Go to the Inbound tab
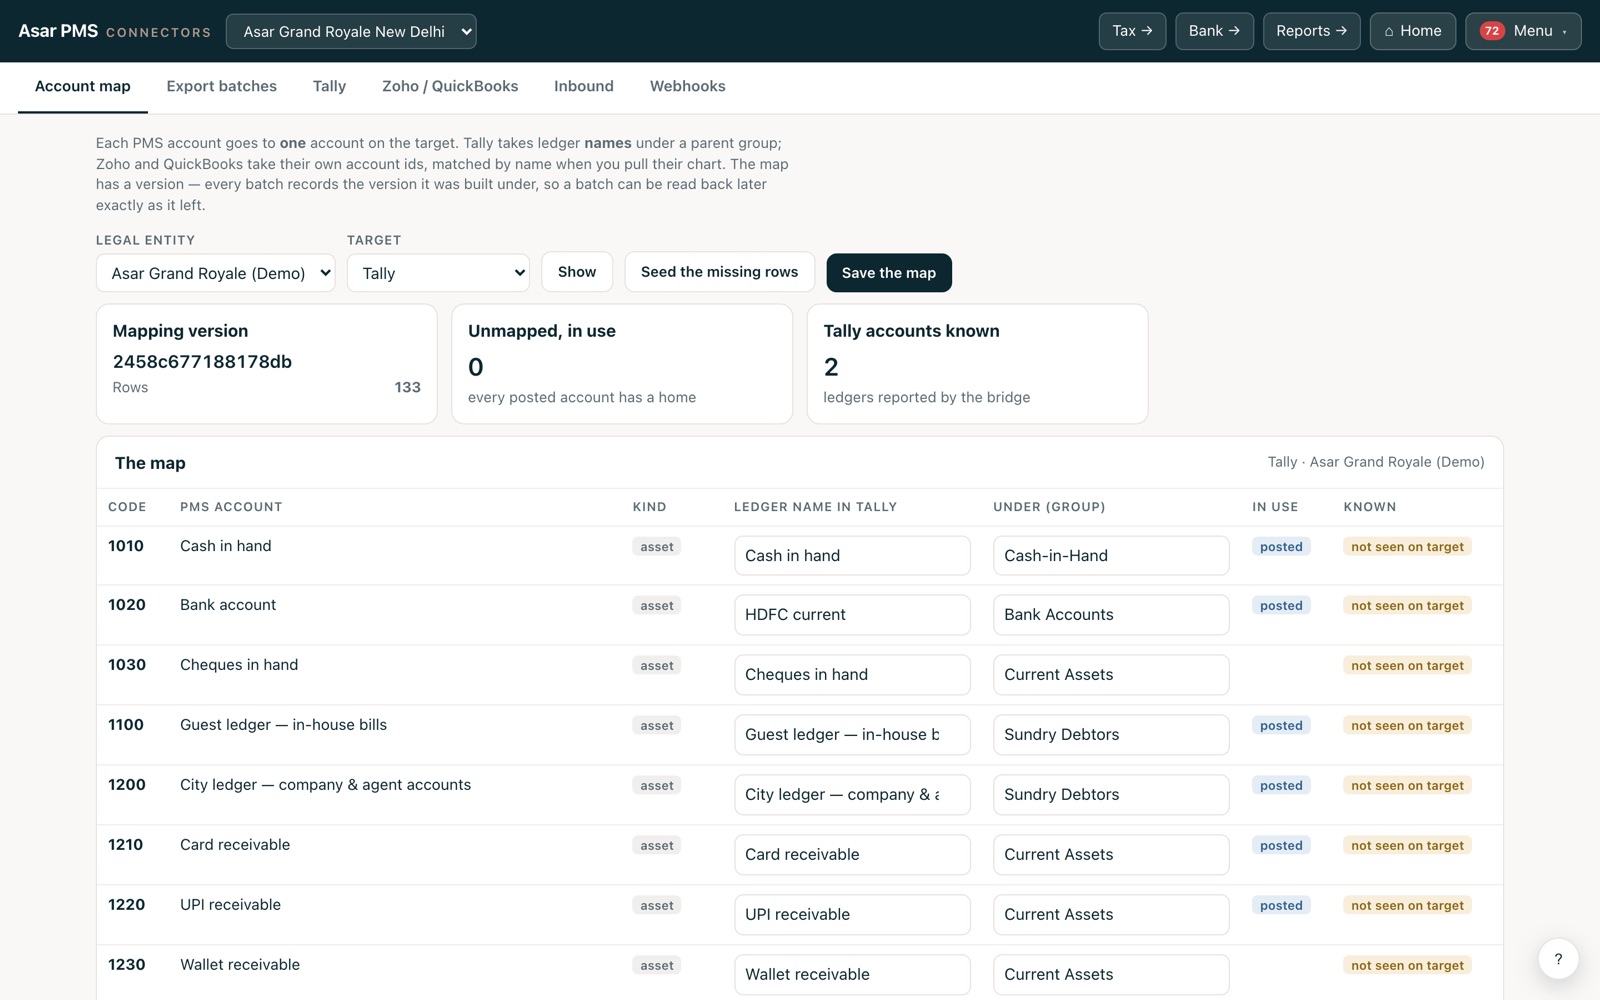Screen dimensions: 1600x1000 coord(584,86)
